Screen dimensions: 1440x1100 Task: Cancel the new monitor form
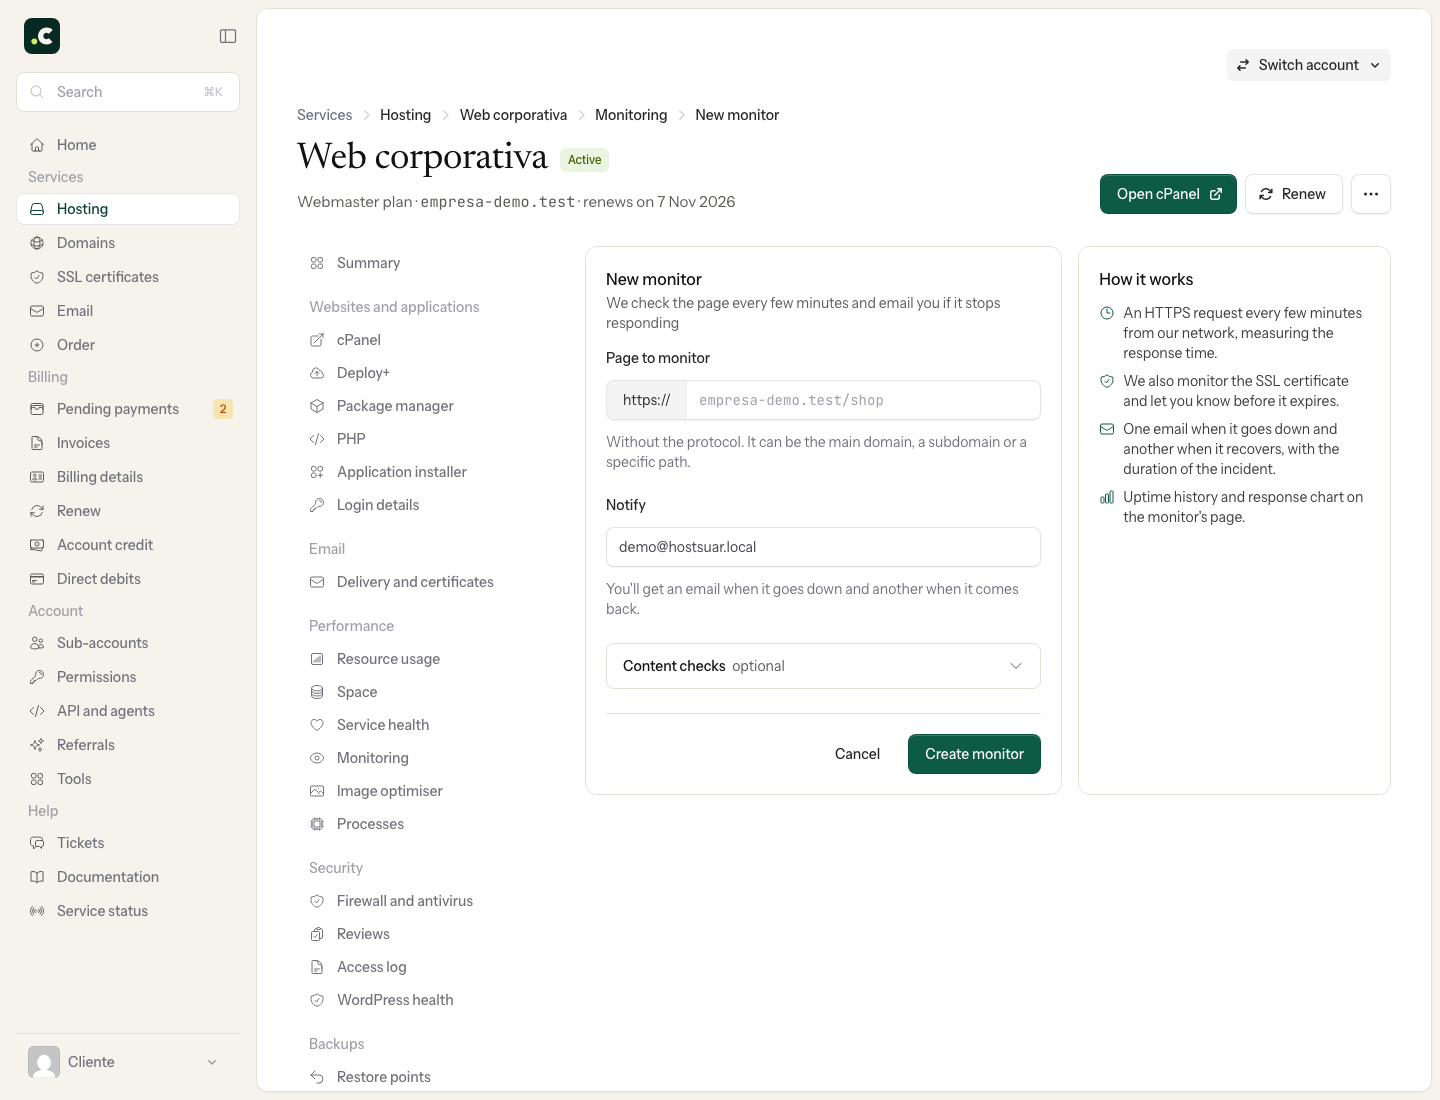(x=857, y=754)
